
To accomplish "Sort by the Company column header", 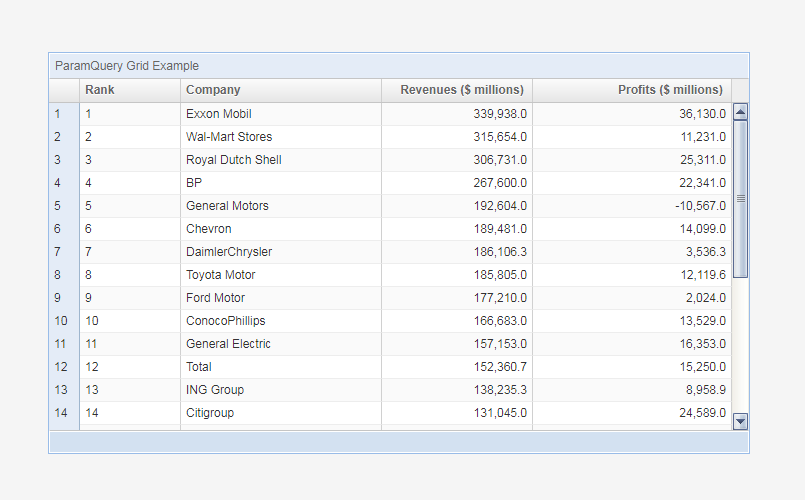I will (280, 90).
